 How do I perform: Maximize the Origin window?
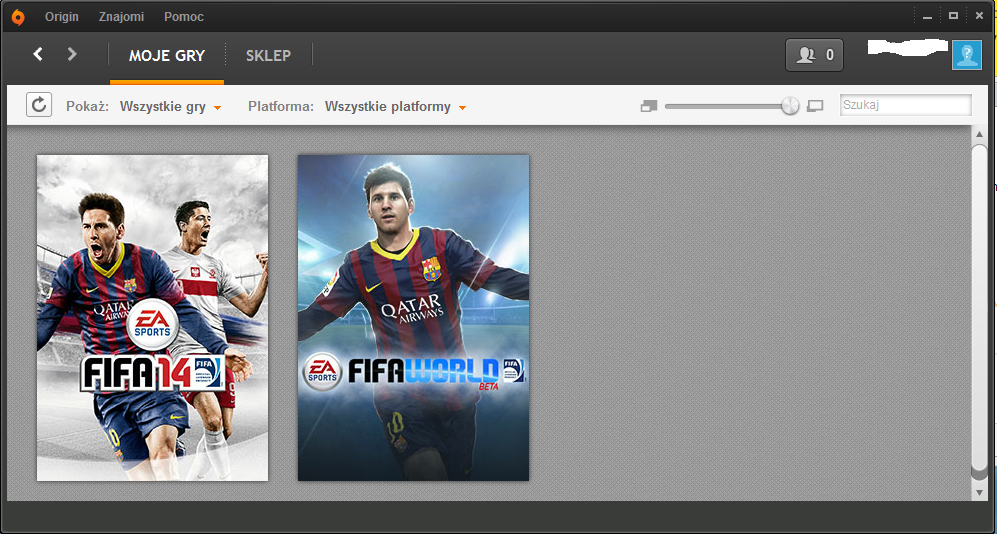[953, 17]
